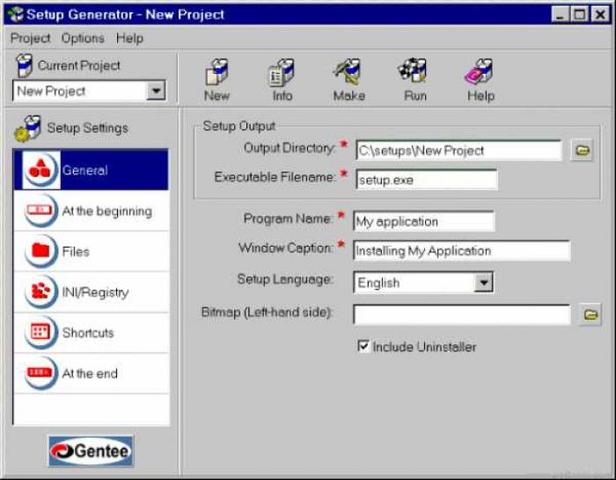Screen dimensions: 616x480
Task: Click the Current Project box icon
Action: (x=24, y=65)
